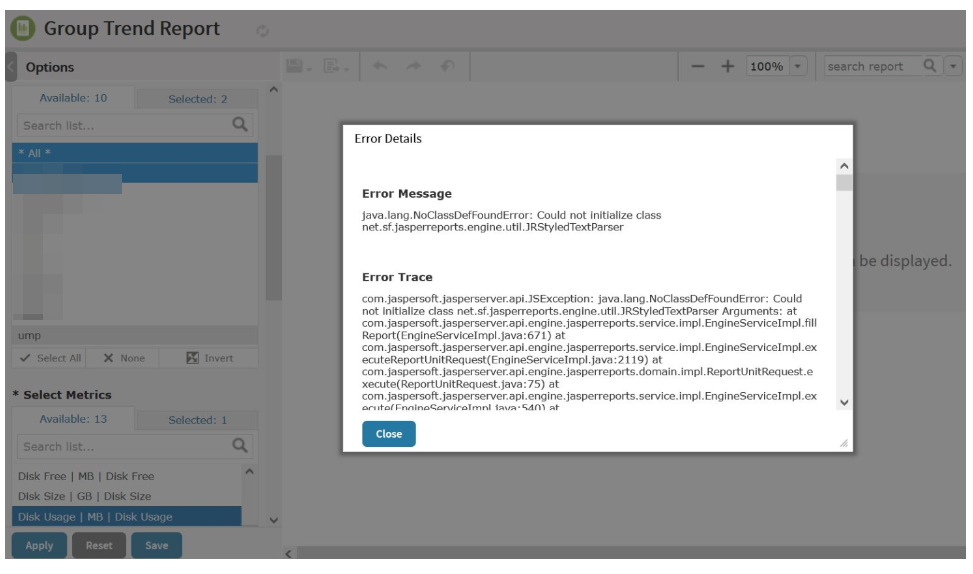Select Disk Size | GB | Disk Size metric

pos(127,496)
